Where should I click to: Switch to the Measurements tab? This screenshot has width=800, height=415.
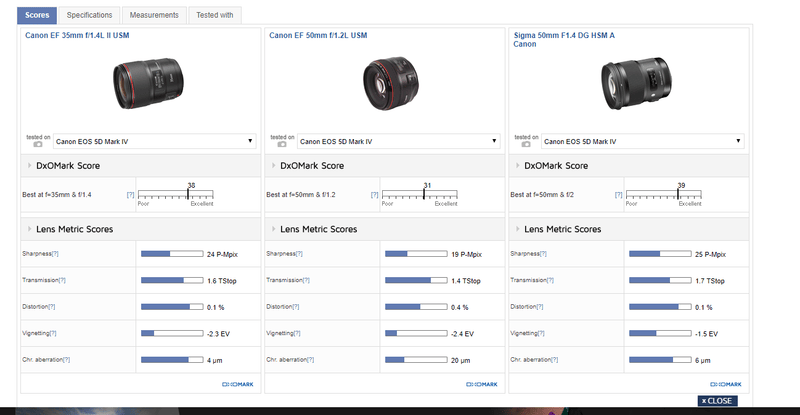(x=155, y=15)
